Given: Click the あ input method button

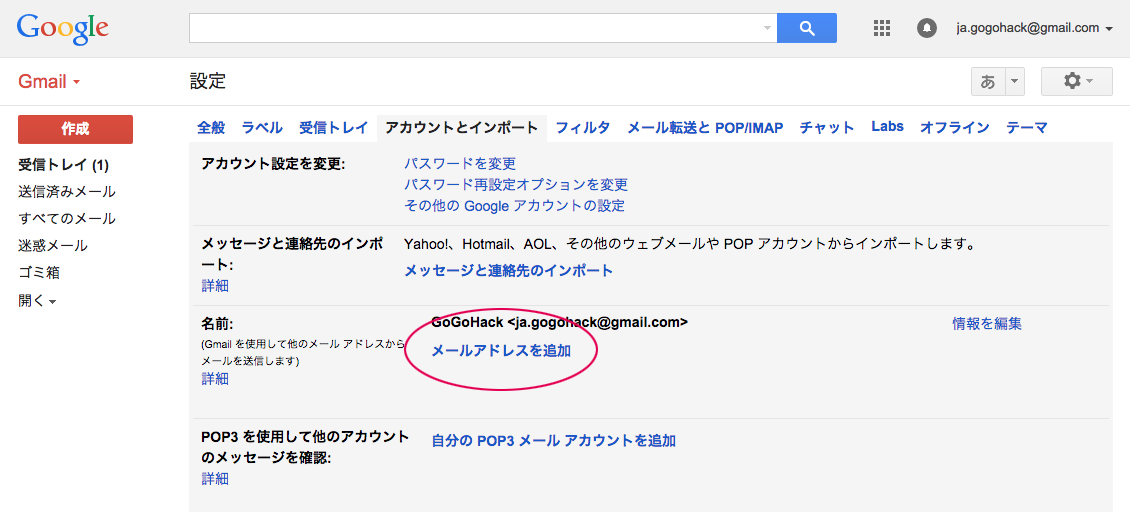Looking at the screenshot, I should (x=988, y=81).
